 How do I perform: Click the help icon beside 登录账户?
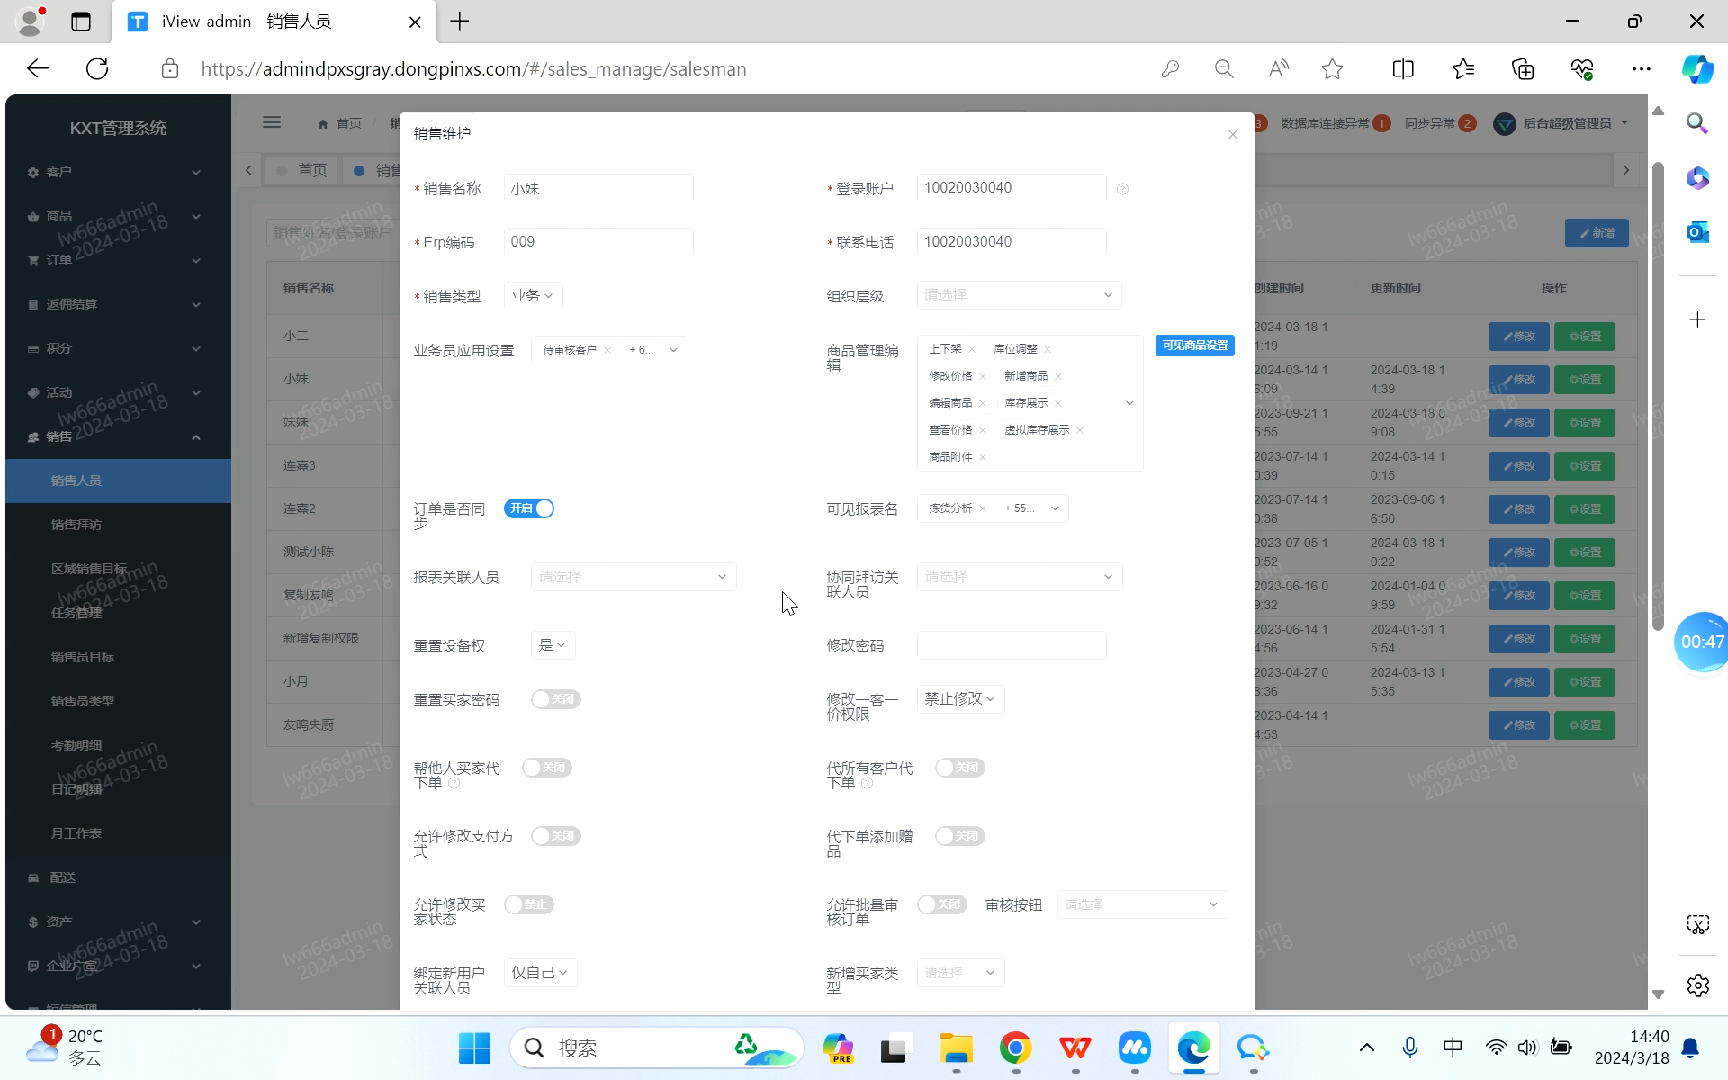pos(1122,188)
